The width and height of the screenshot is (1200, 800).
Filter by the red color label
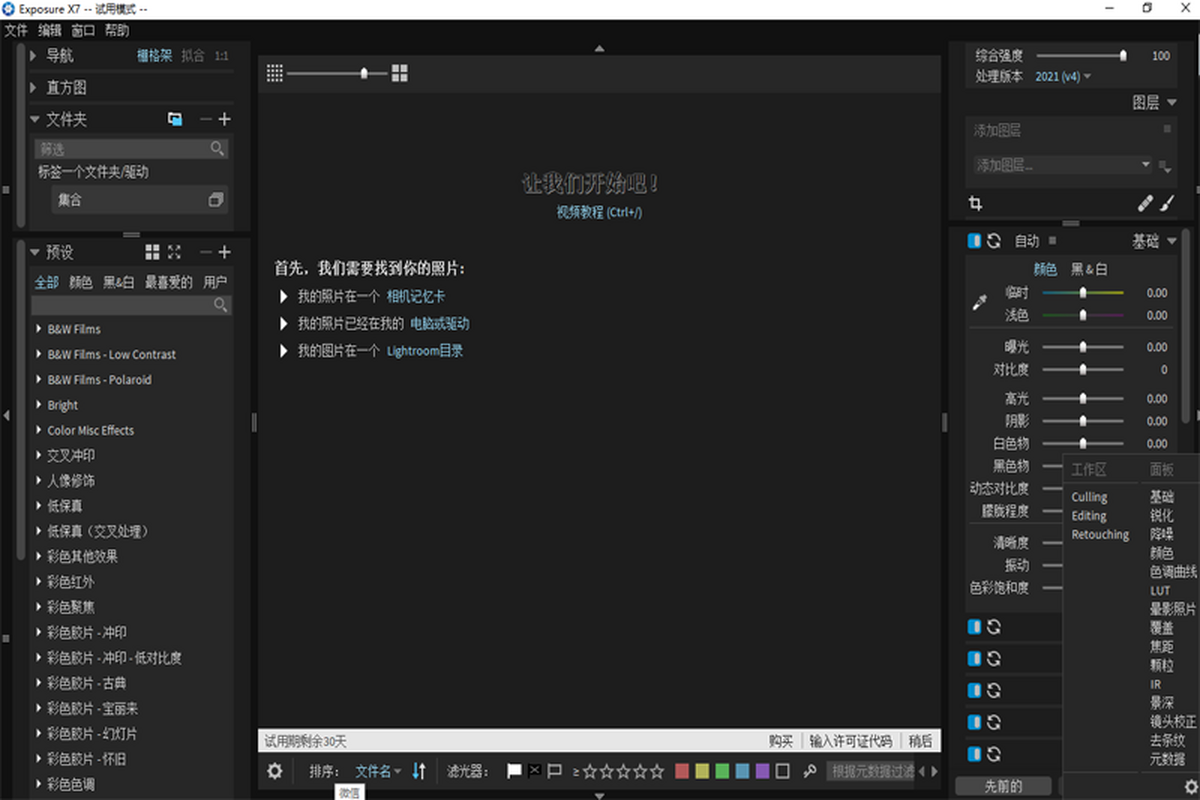(x=682, y=771)
